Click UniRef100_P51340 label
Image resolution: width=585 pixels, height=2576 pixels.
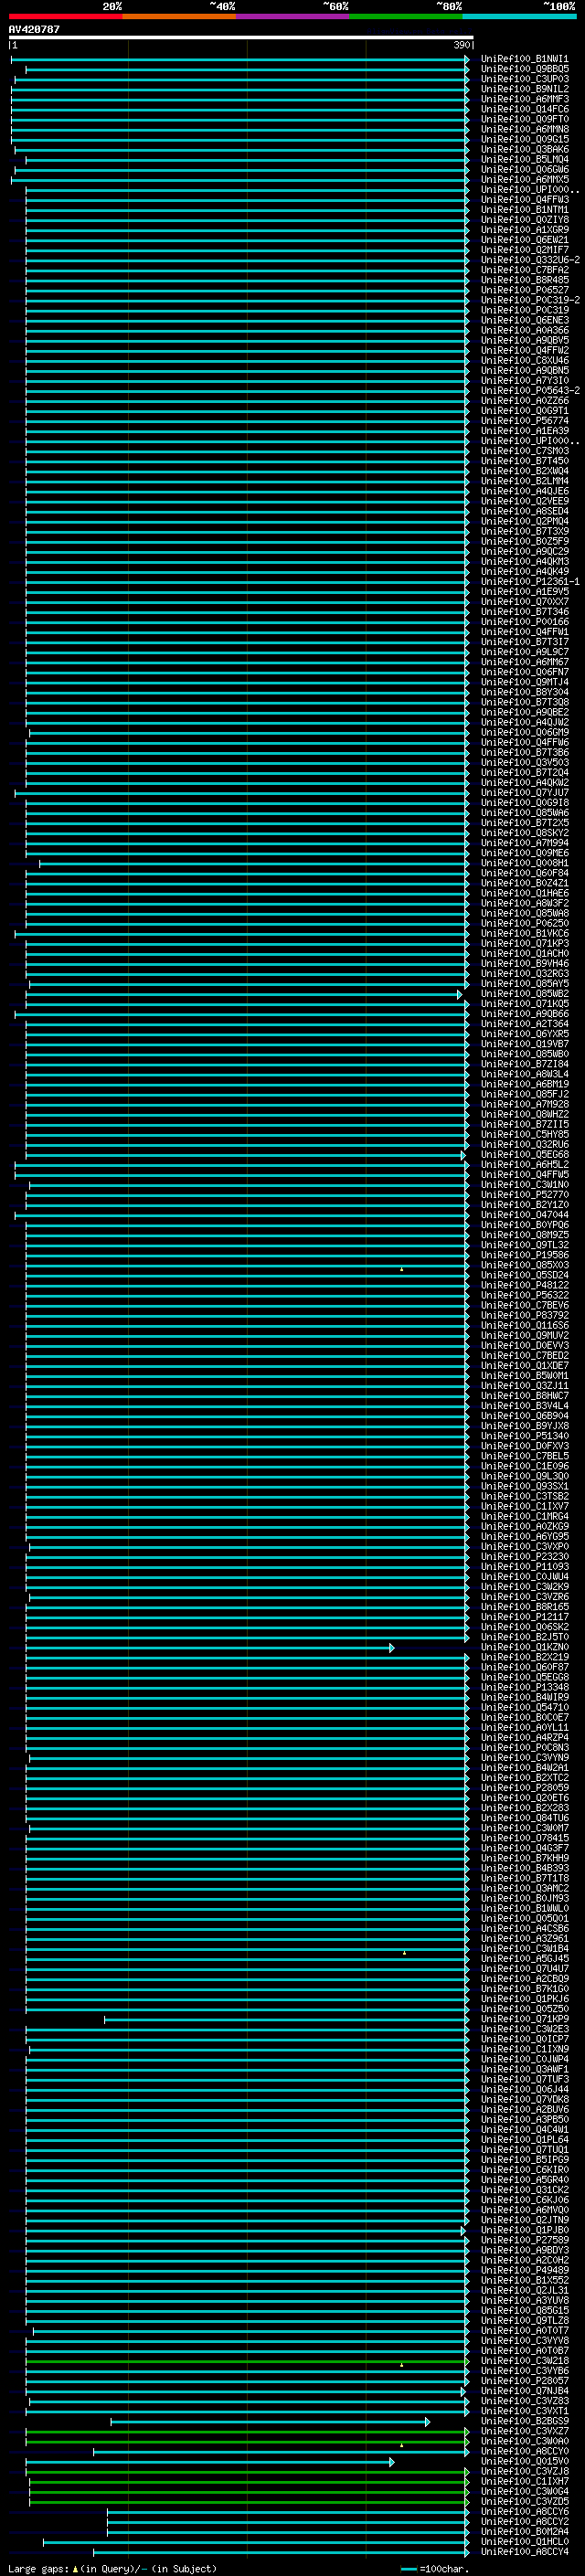click(x=524, y=1436)
